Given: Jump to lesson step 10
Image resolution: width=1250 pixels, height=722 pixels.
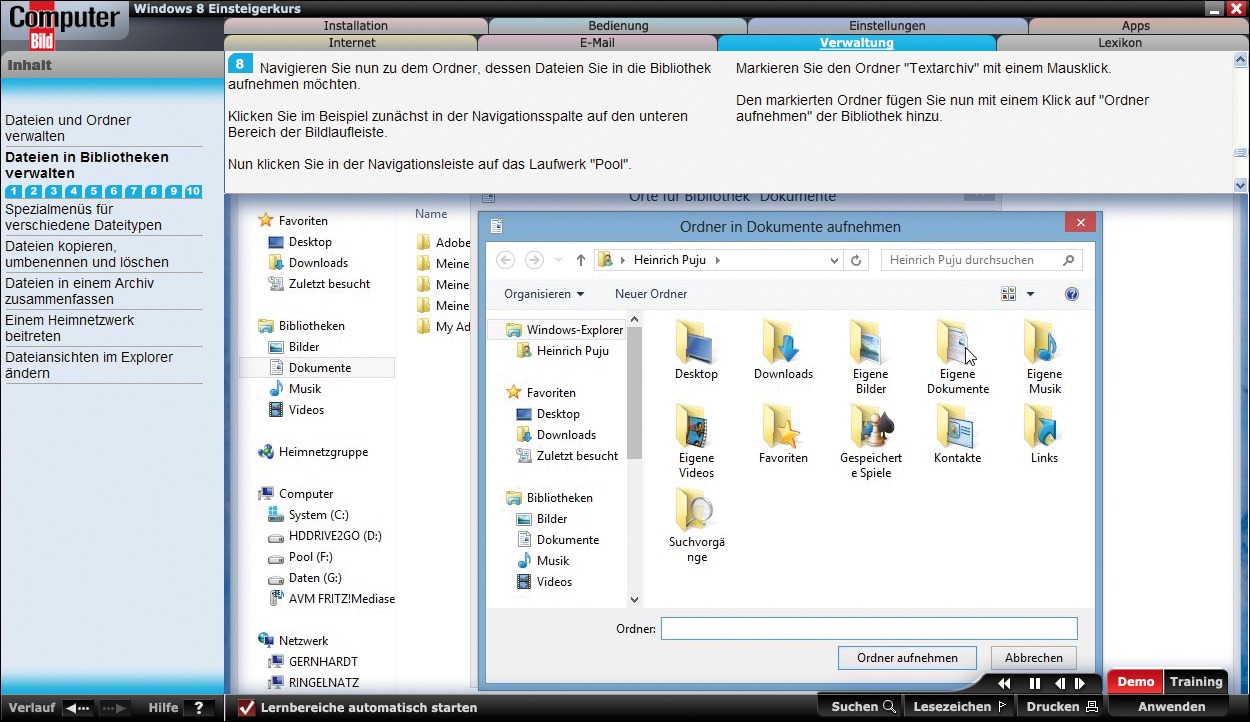Looking at the screenshot, I should [193, 191].
